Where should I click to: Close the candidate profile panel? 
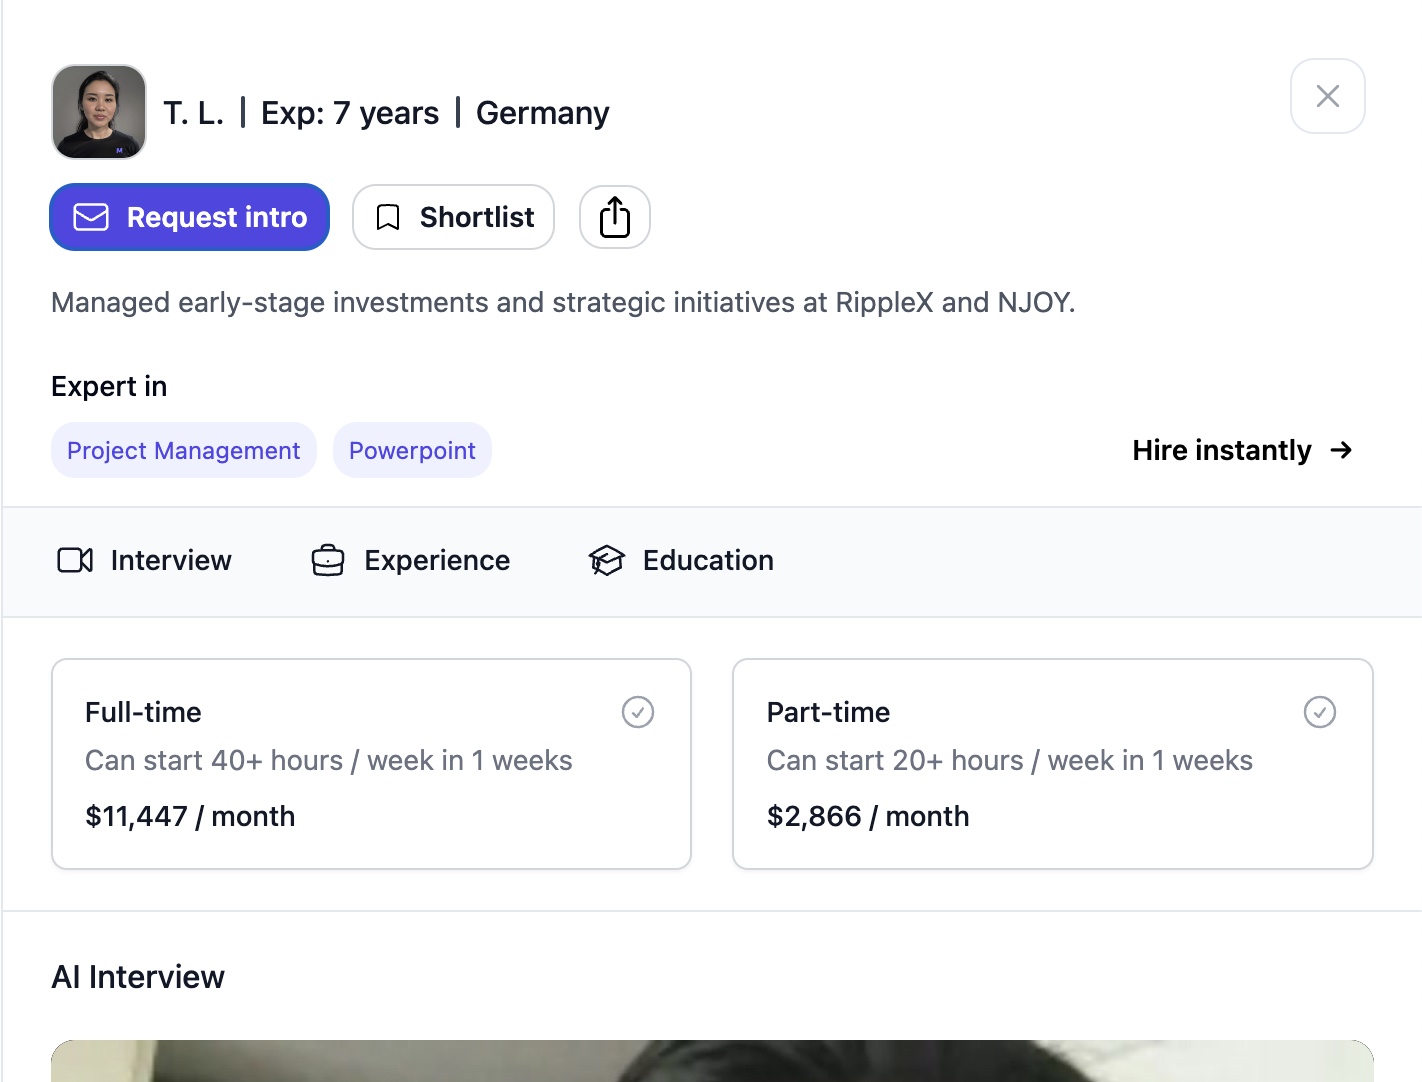[1328, 96]
